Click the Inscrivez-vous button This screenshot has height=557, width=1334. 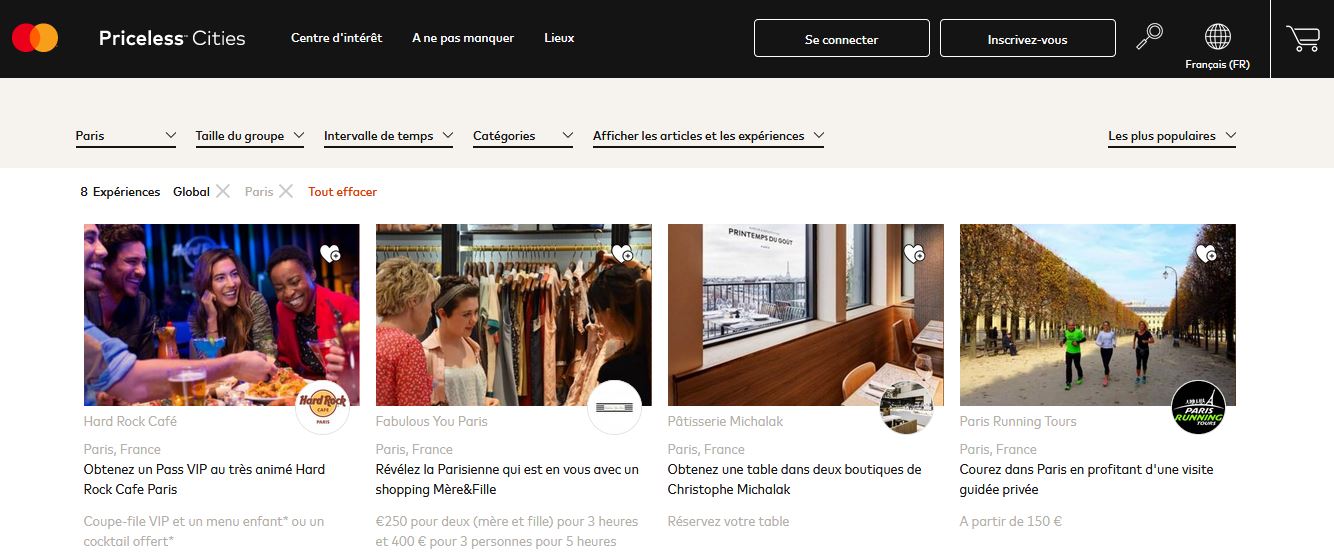pos(1027,39)
